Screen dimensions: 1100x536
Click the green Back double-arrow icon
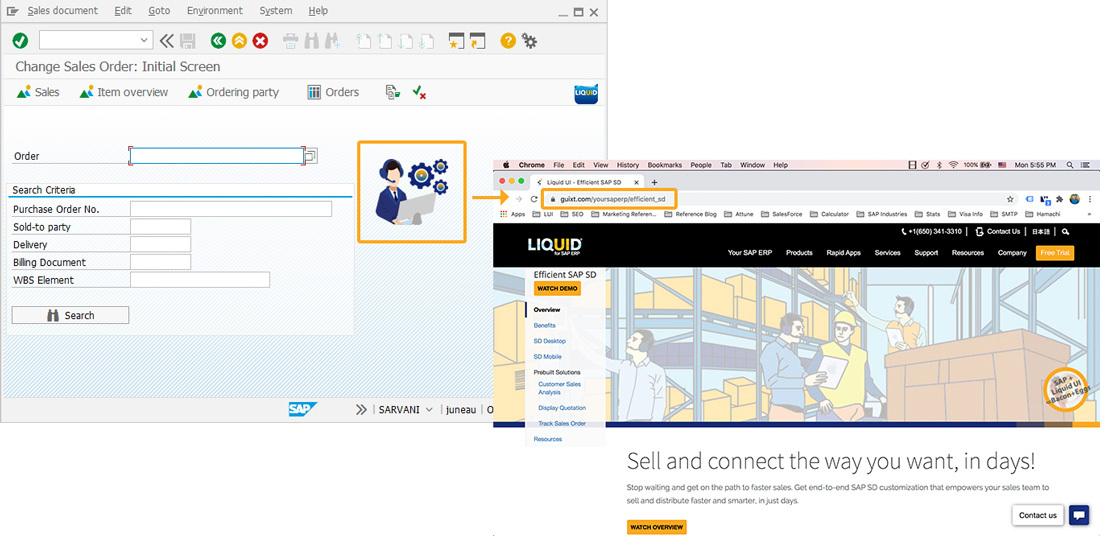218,41
